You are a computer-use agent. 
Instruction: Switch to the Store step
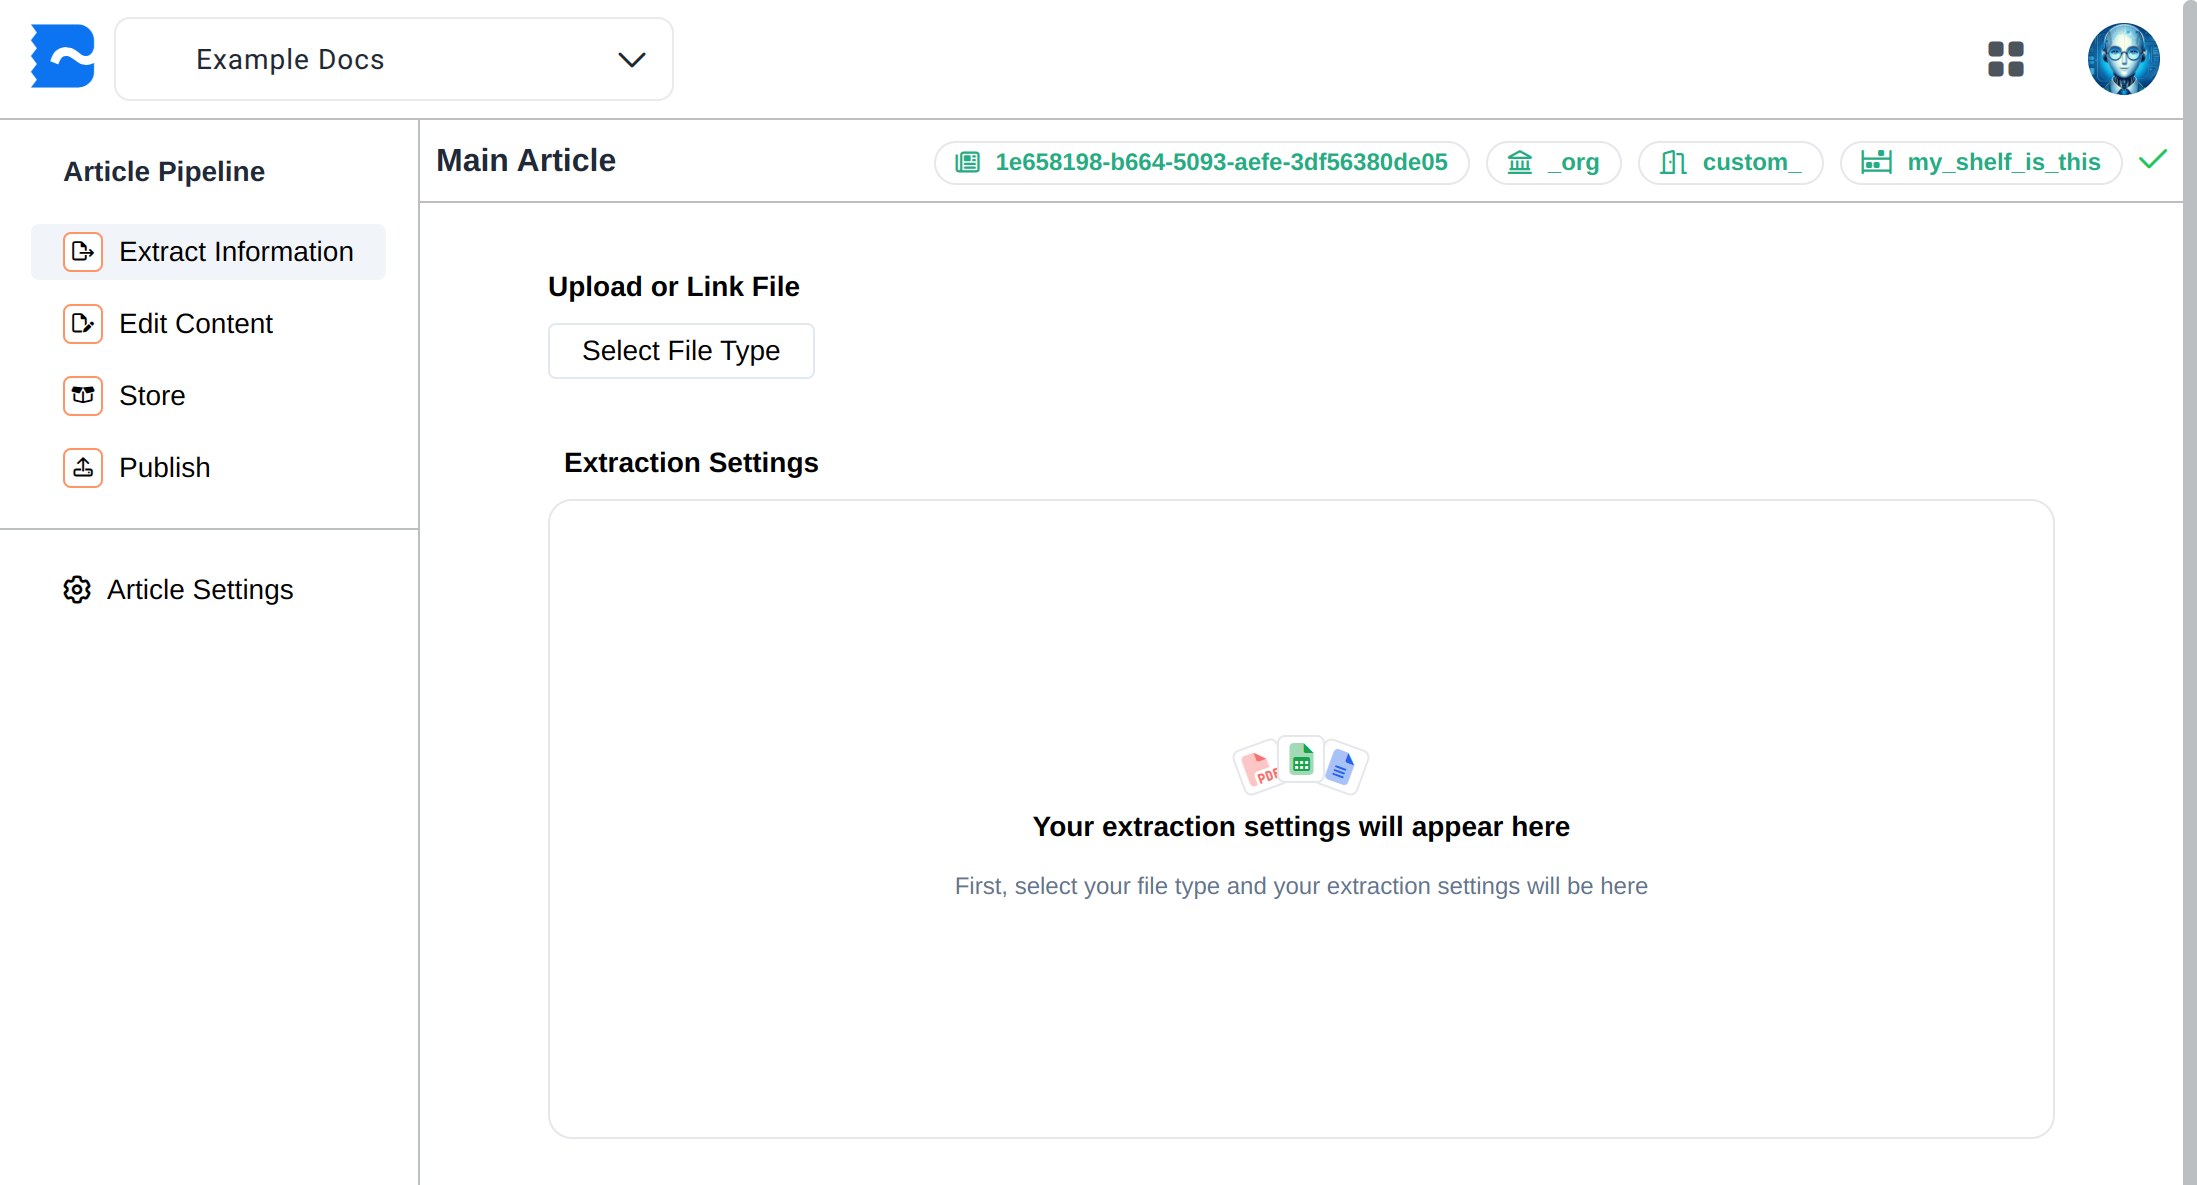point(152,396)
